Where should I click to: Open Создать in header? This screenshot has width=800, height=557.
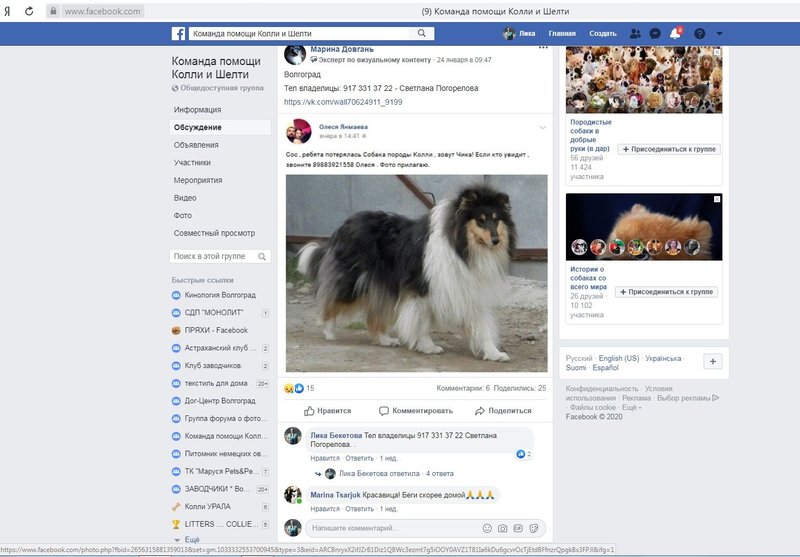coord(603,34)
